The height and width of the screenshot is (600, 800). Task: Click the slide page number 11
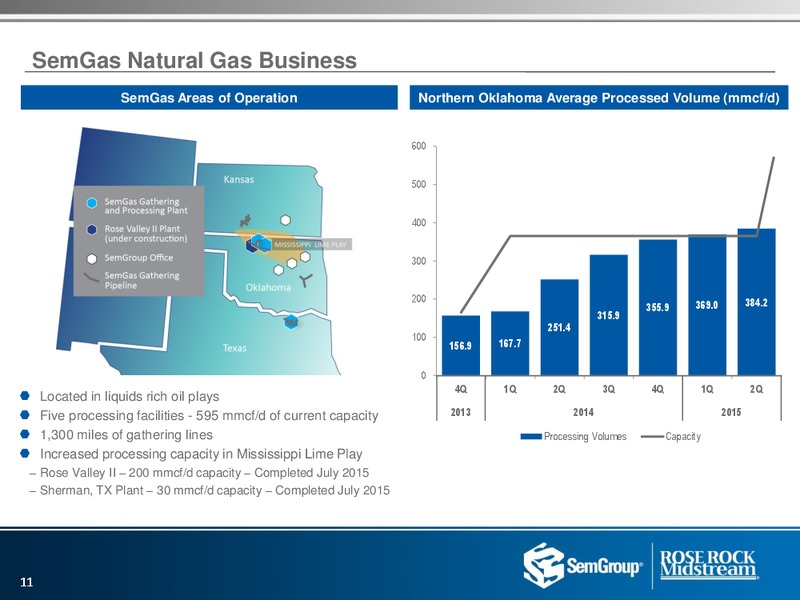tap(27, 582)
